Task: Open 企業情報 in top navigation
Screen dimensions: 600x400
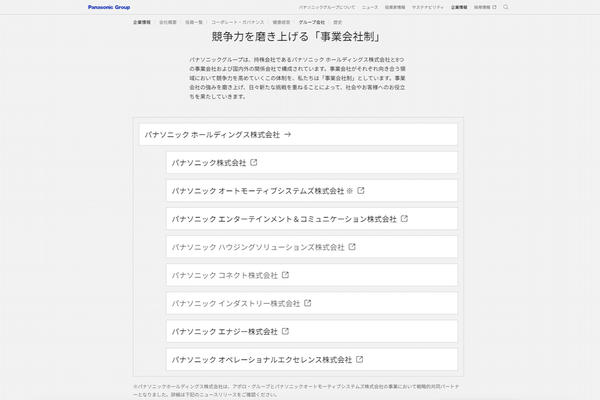Action: [459, 7]
